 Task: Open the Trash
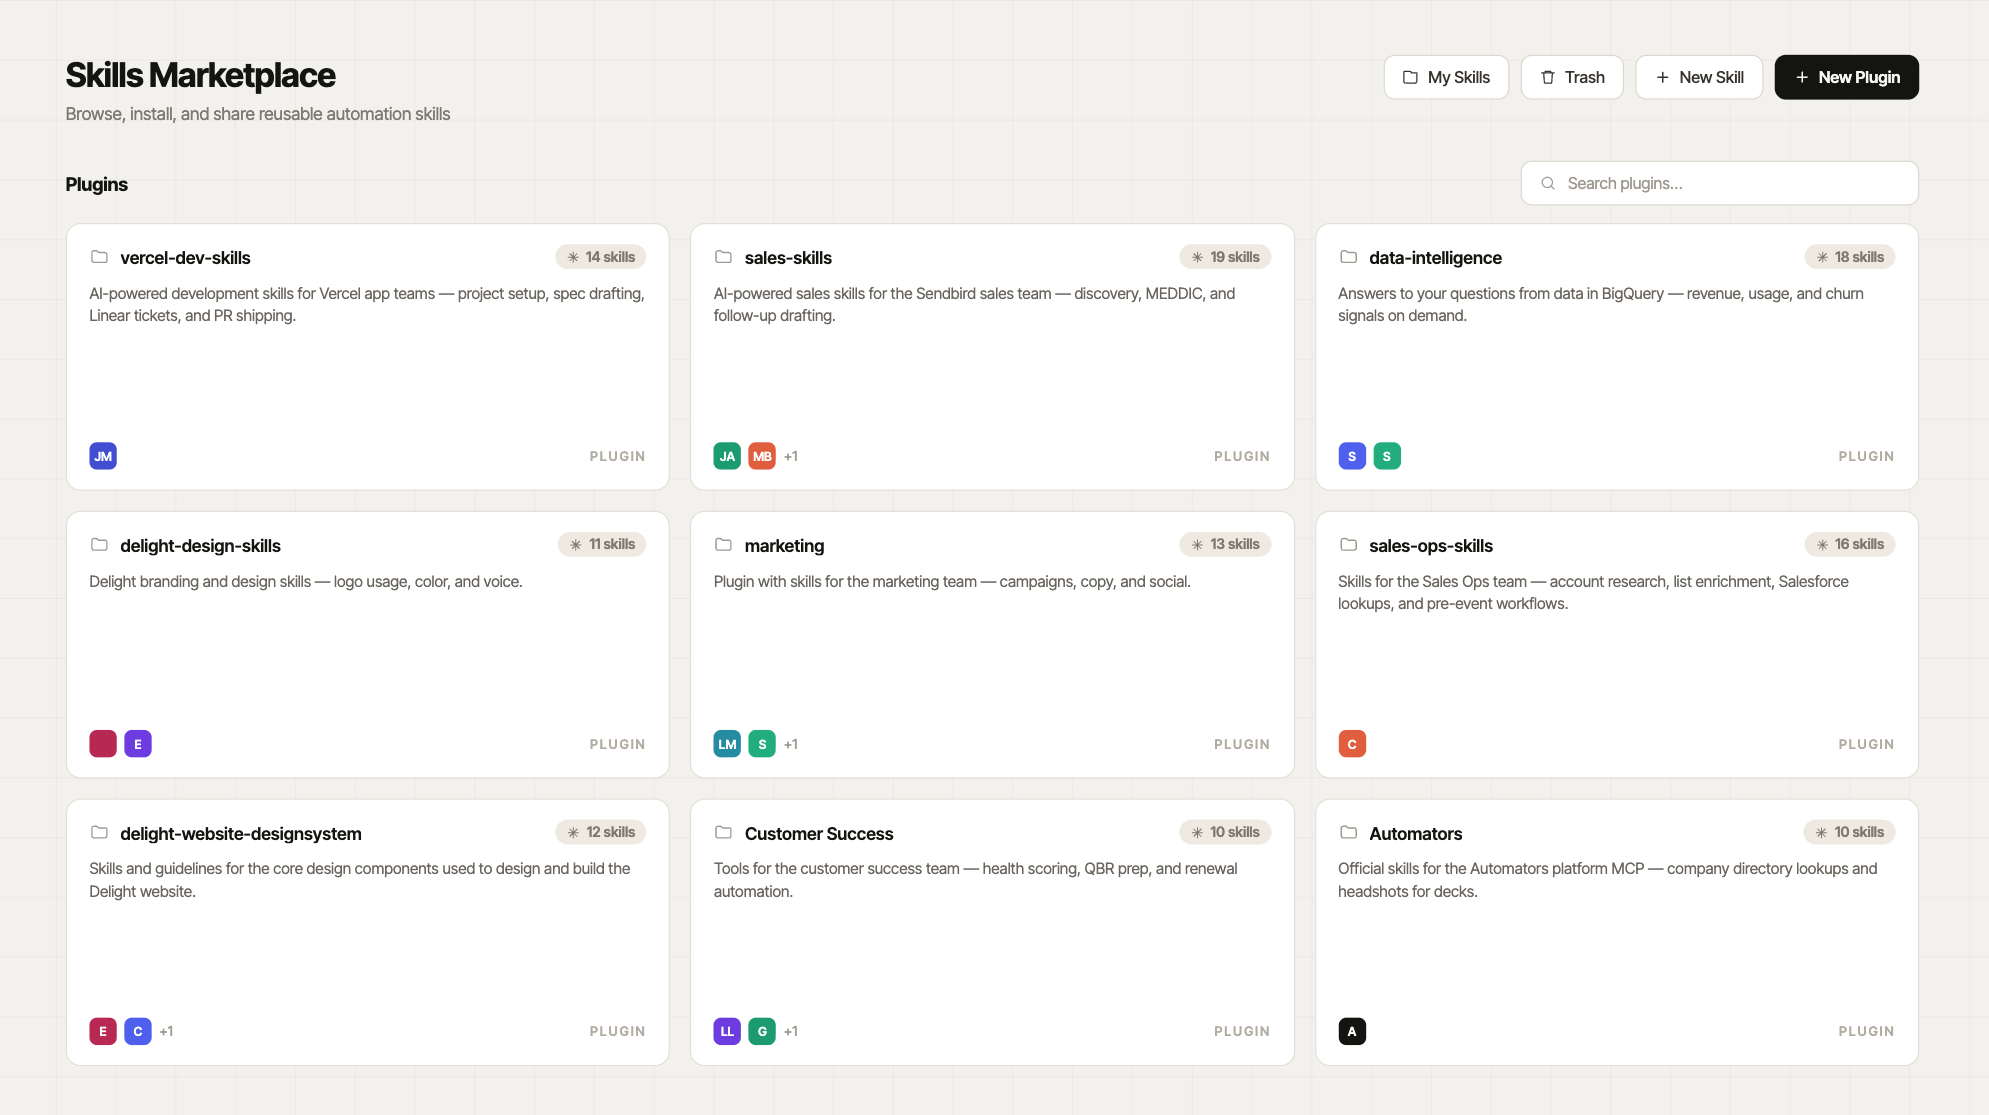[1572, 77]
